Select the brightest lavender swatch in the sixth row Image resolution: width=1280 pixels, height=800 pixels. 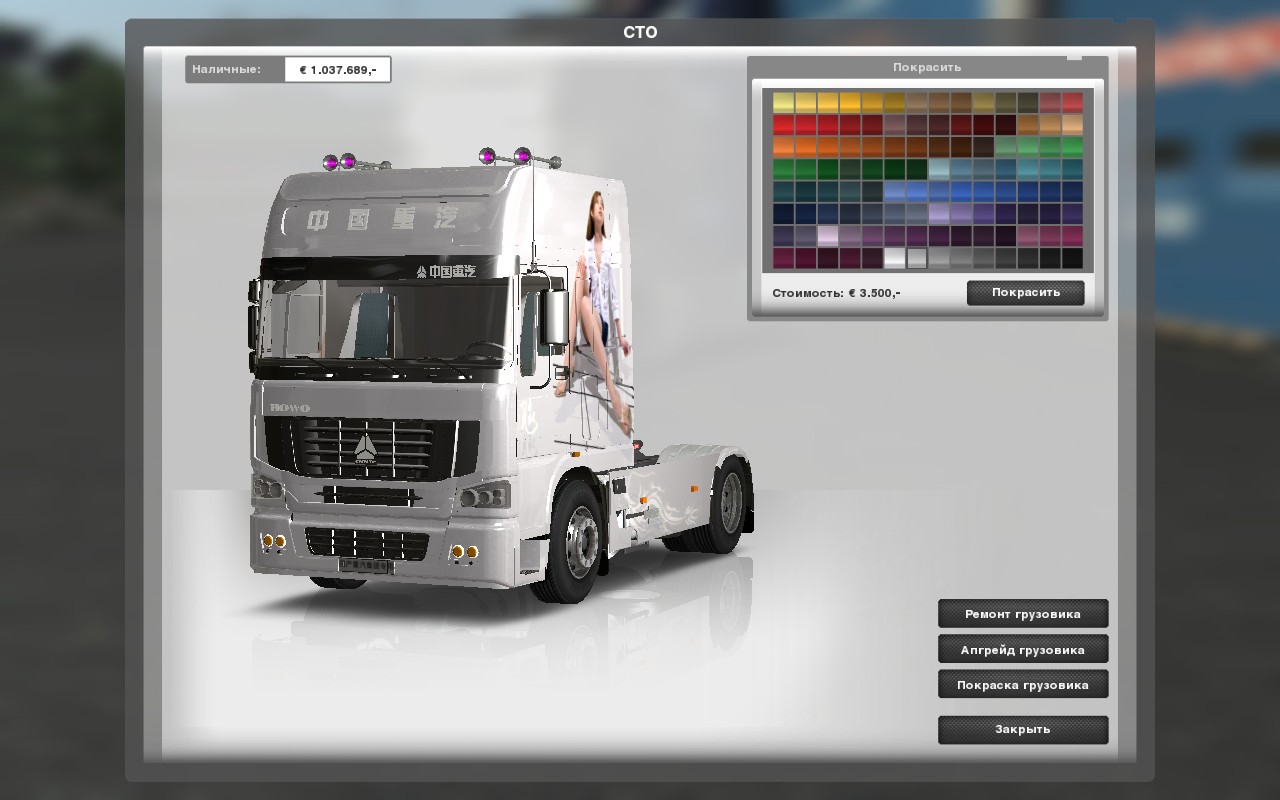(x=939, y=213)
